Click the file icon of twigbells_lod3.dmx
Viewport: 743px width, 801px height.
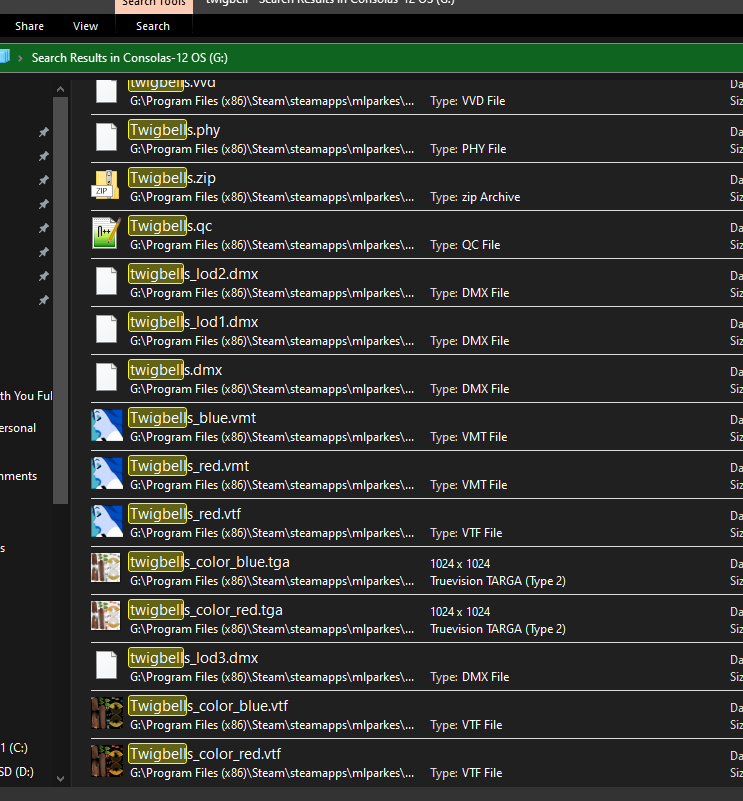click(x=107, y=665)
